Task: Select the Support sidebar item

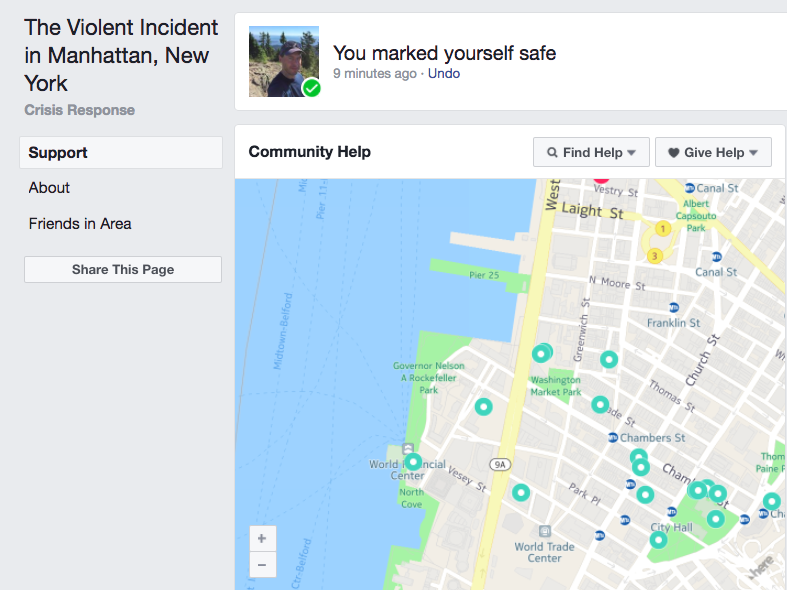Action: tap(121, 153)
